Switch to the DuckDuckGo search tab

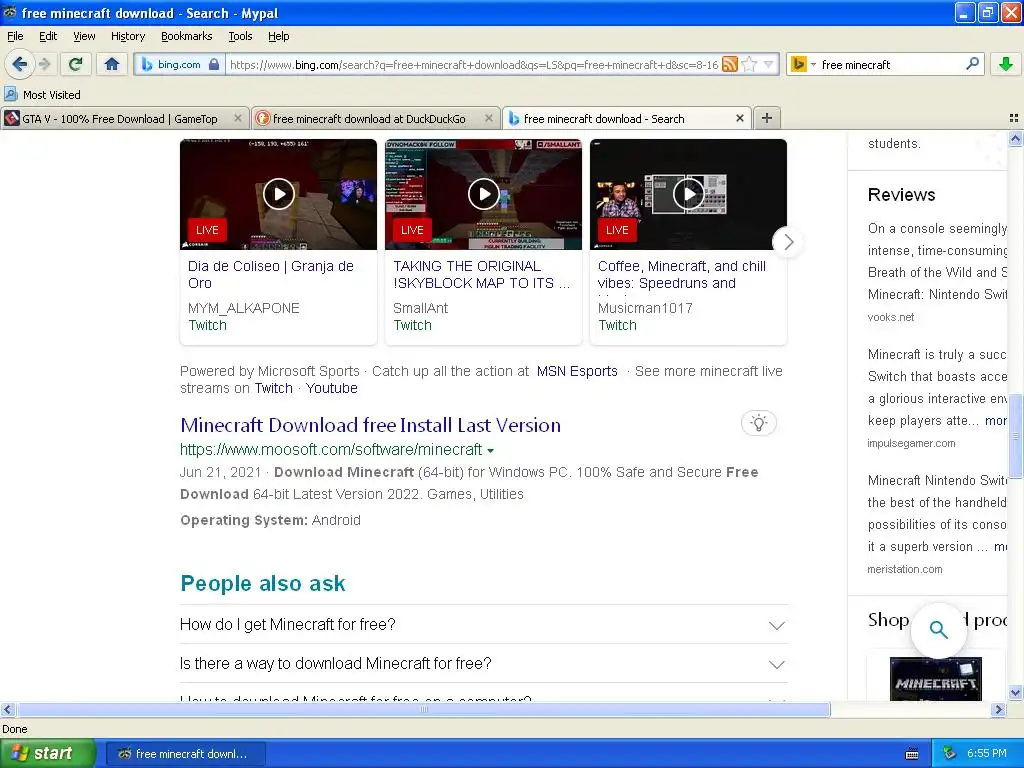368,119
